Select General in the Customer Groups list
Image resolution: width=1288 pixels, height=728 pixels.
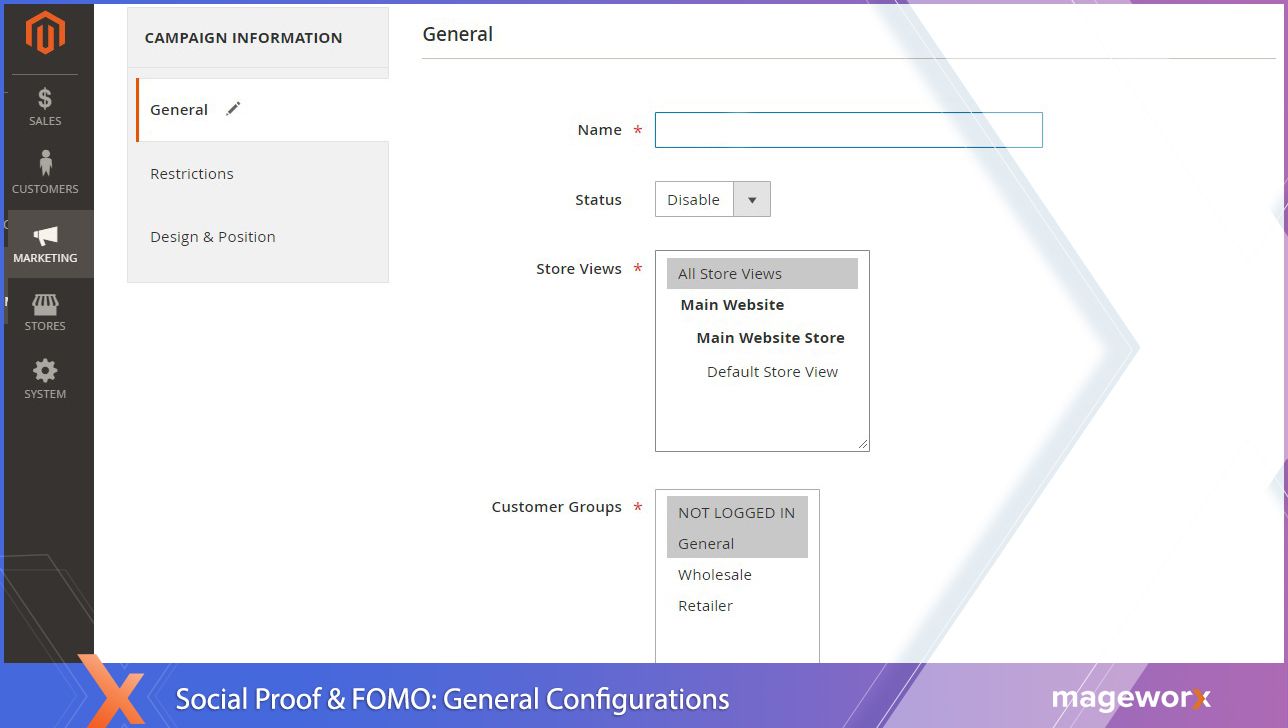coord(706,544)
